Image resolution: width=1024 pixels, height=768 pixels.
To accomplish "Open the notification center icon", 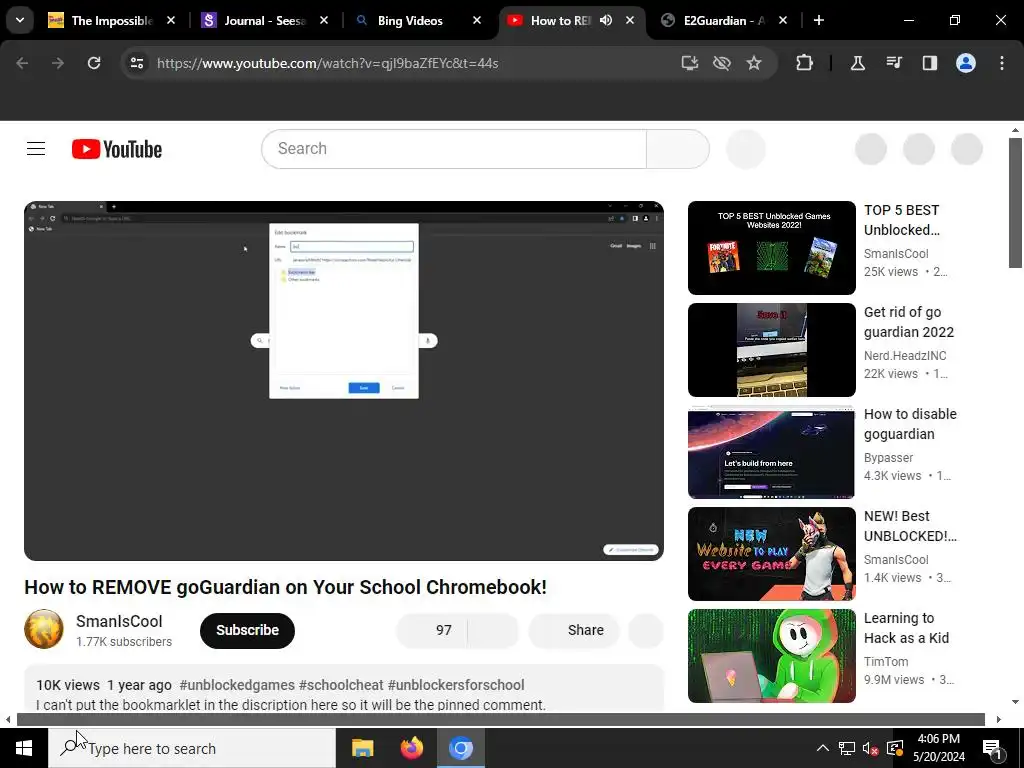I will tap(992, 748).
